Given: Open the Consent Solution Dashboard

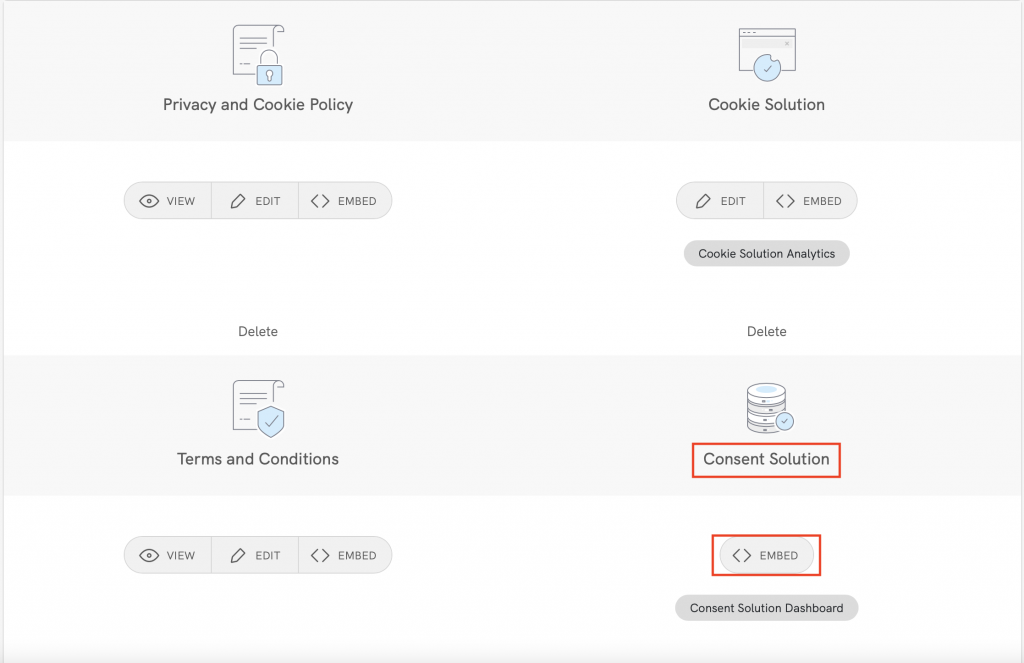Looking at the screenshot, I should pos(766,607).
